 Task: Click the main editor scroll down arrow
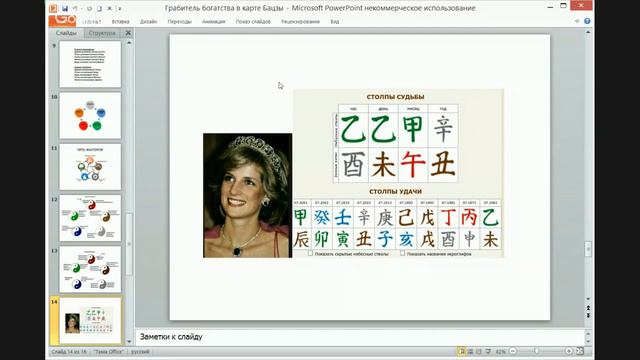(x=588, y=299)
